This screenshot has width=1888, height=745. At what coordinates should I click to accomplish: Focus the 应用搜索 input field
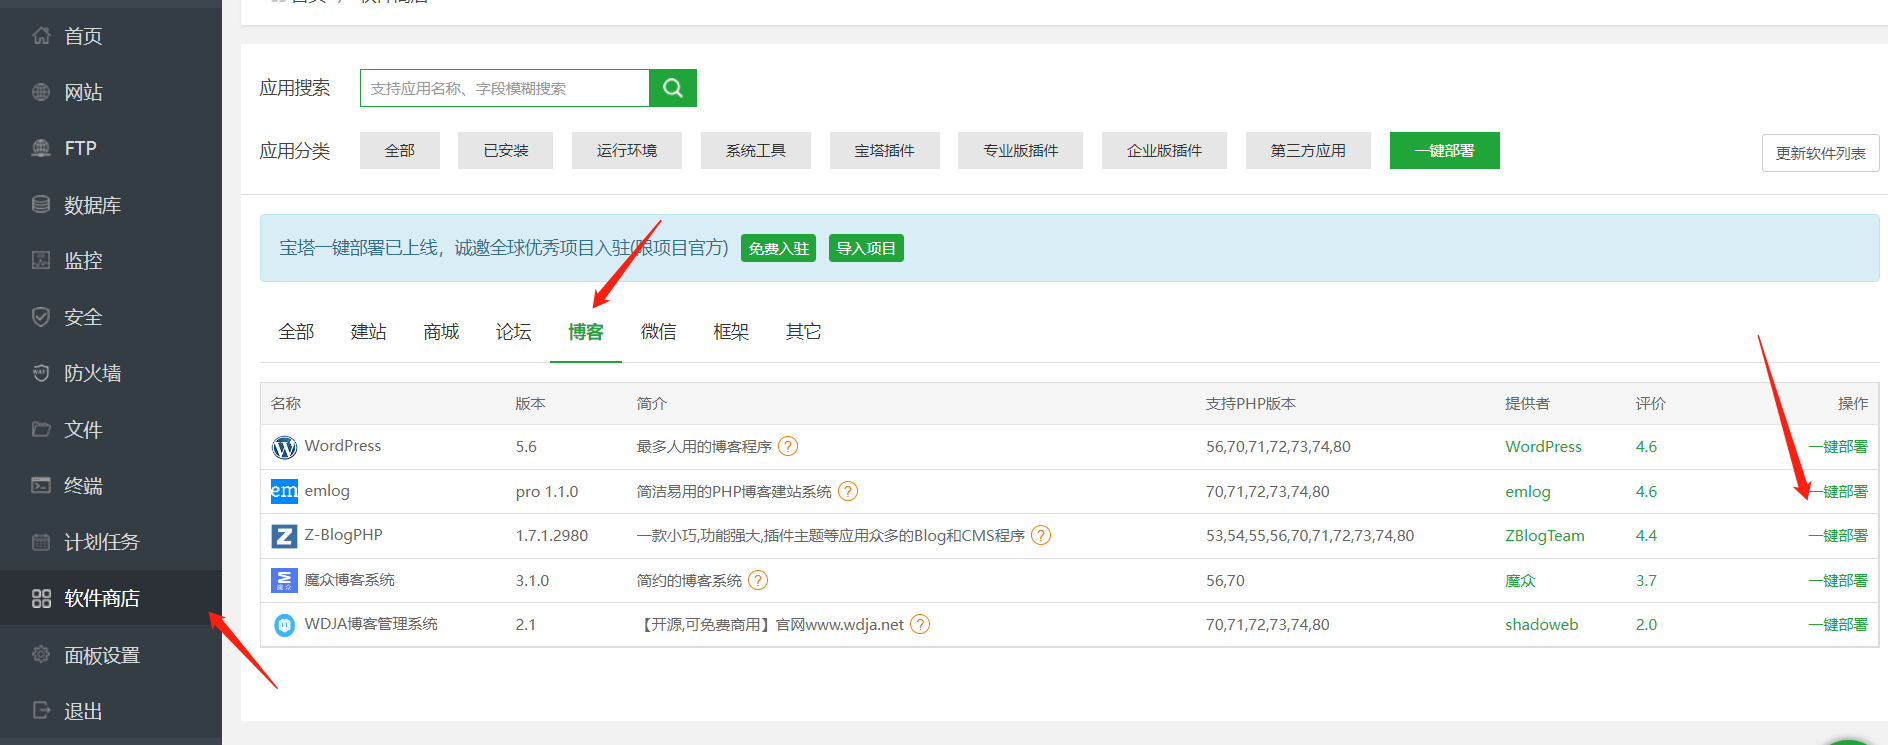[x=505, y=88]
